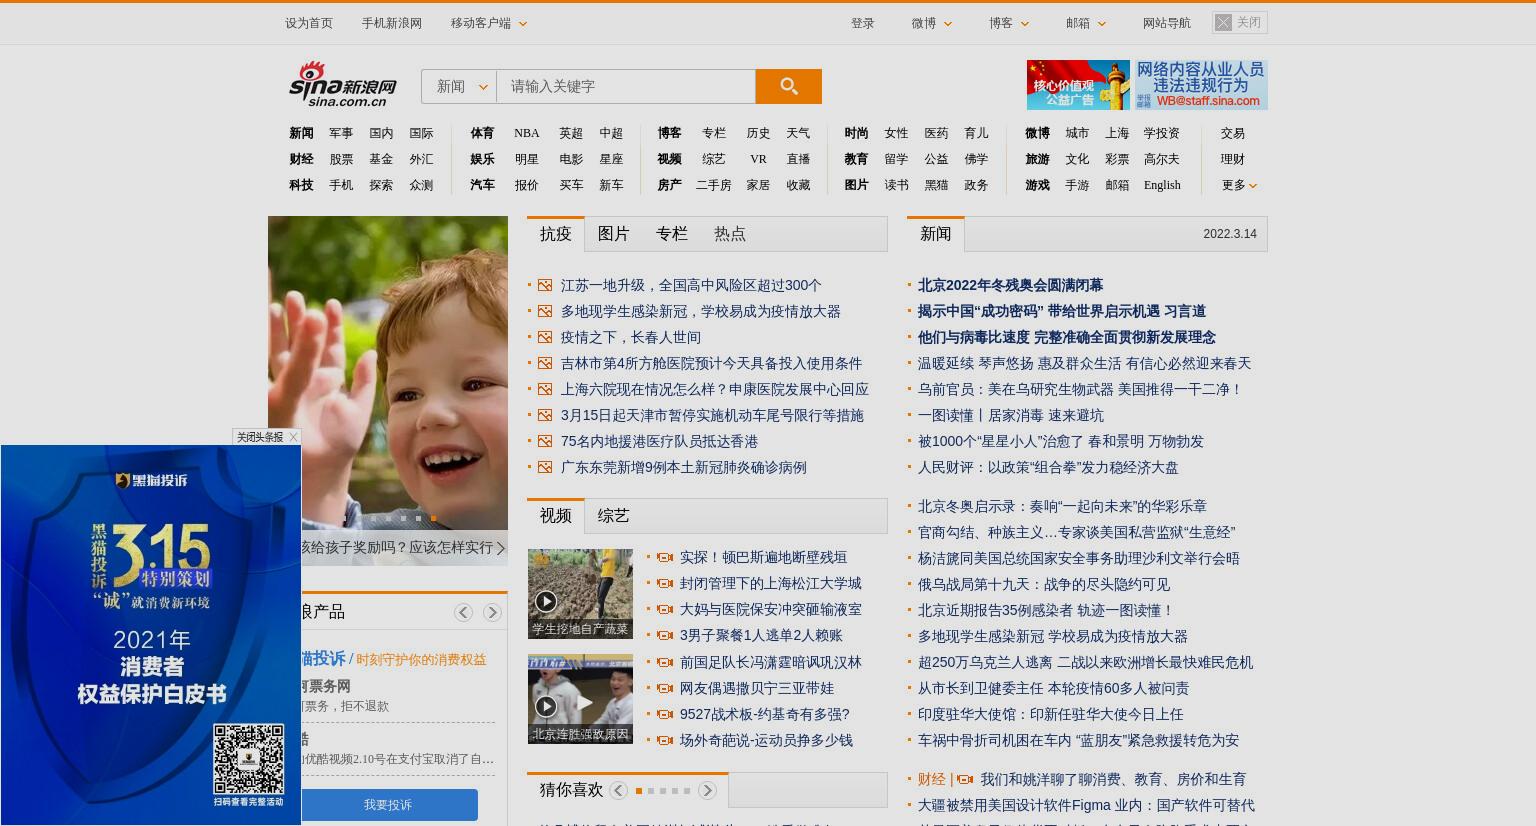1536x826 pixels.
Task: Play the Beijing victory video thumbnail
Action: pos(580,699)
